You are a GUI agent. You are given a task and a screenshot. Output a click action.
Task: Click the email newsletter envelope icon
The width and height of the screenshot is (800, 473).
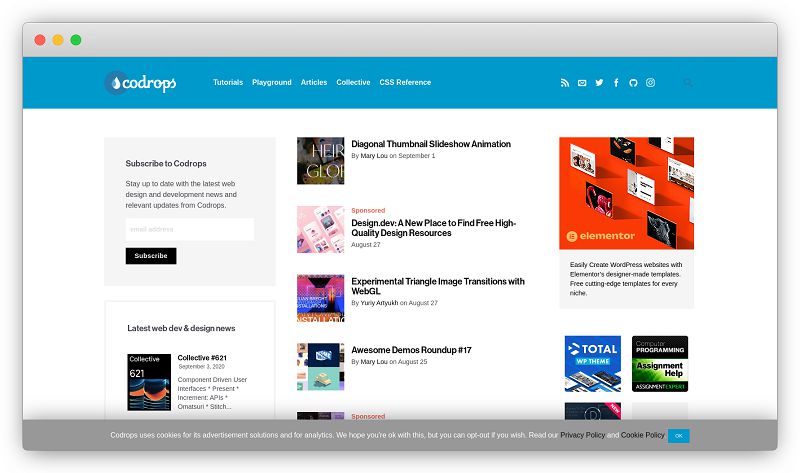tap(582, 83)
